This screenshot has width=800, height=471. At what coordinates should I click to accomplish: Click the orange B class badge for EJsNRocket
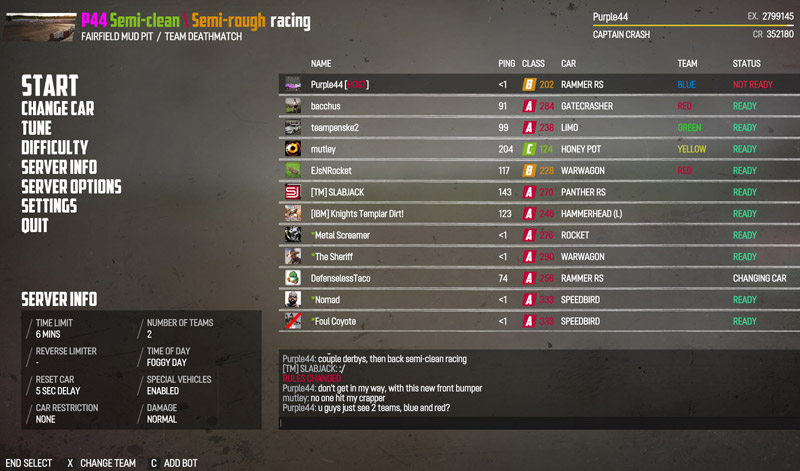click(529, 170)
